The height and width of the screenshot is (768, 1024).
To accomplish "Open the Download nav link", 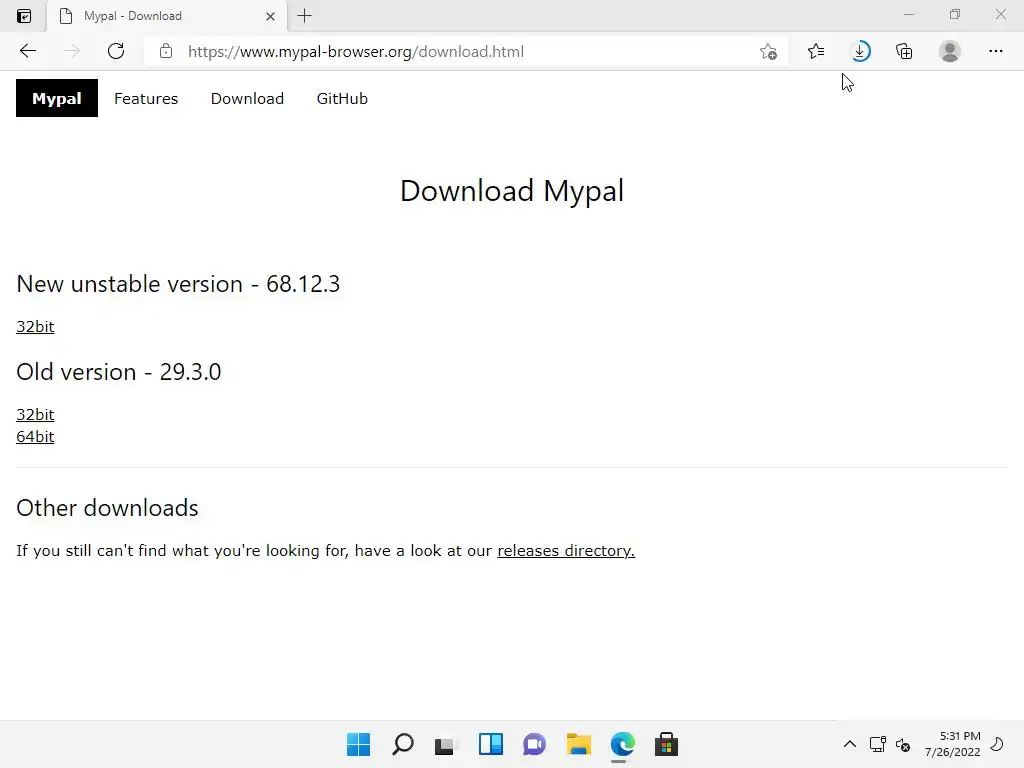I will tap(248, 99).
